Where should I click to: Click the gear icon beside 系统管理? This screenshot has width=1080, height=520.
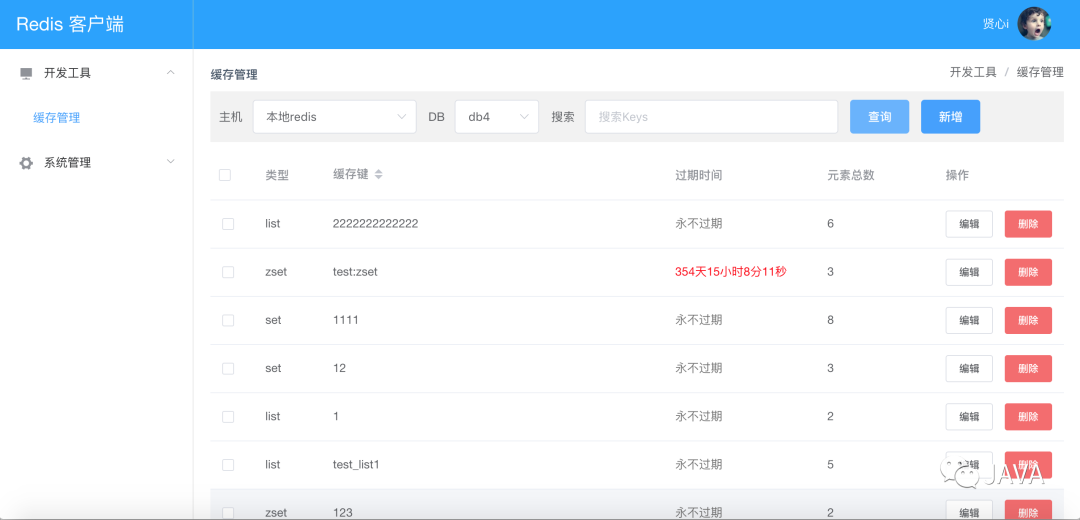click(26, 163)
